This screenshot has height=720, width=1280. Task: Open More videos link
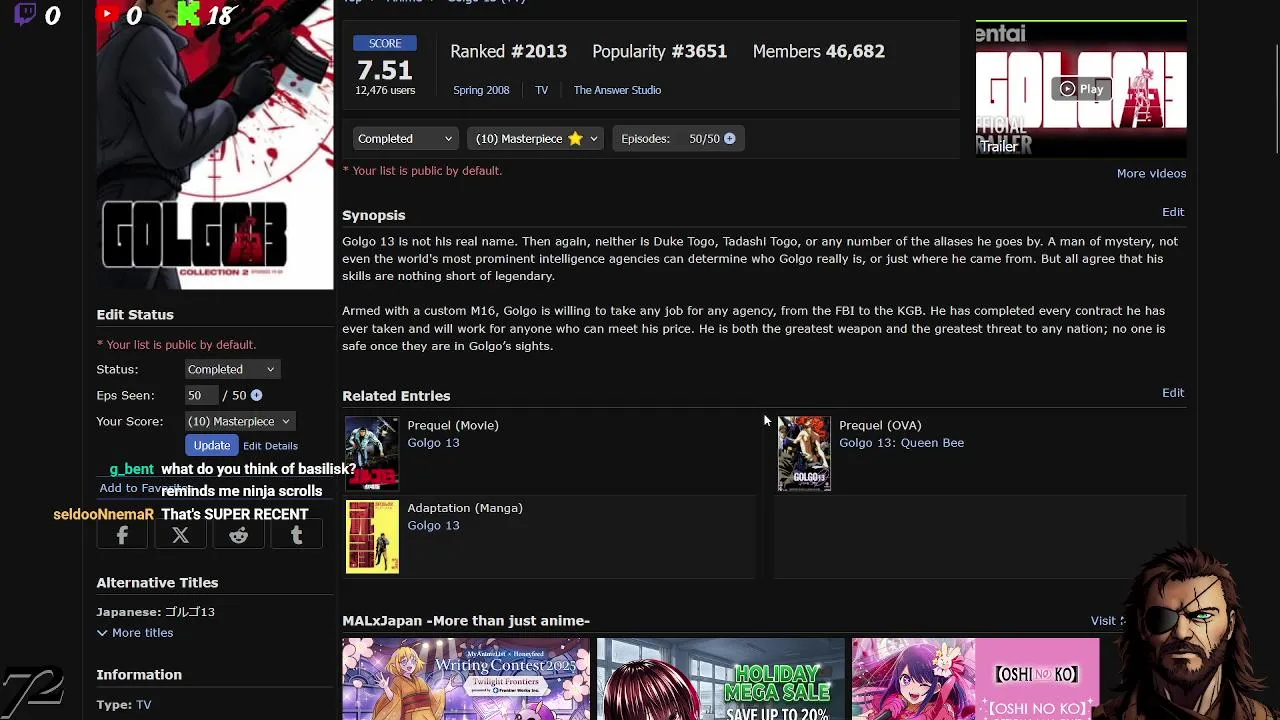[1151, 173]
